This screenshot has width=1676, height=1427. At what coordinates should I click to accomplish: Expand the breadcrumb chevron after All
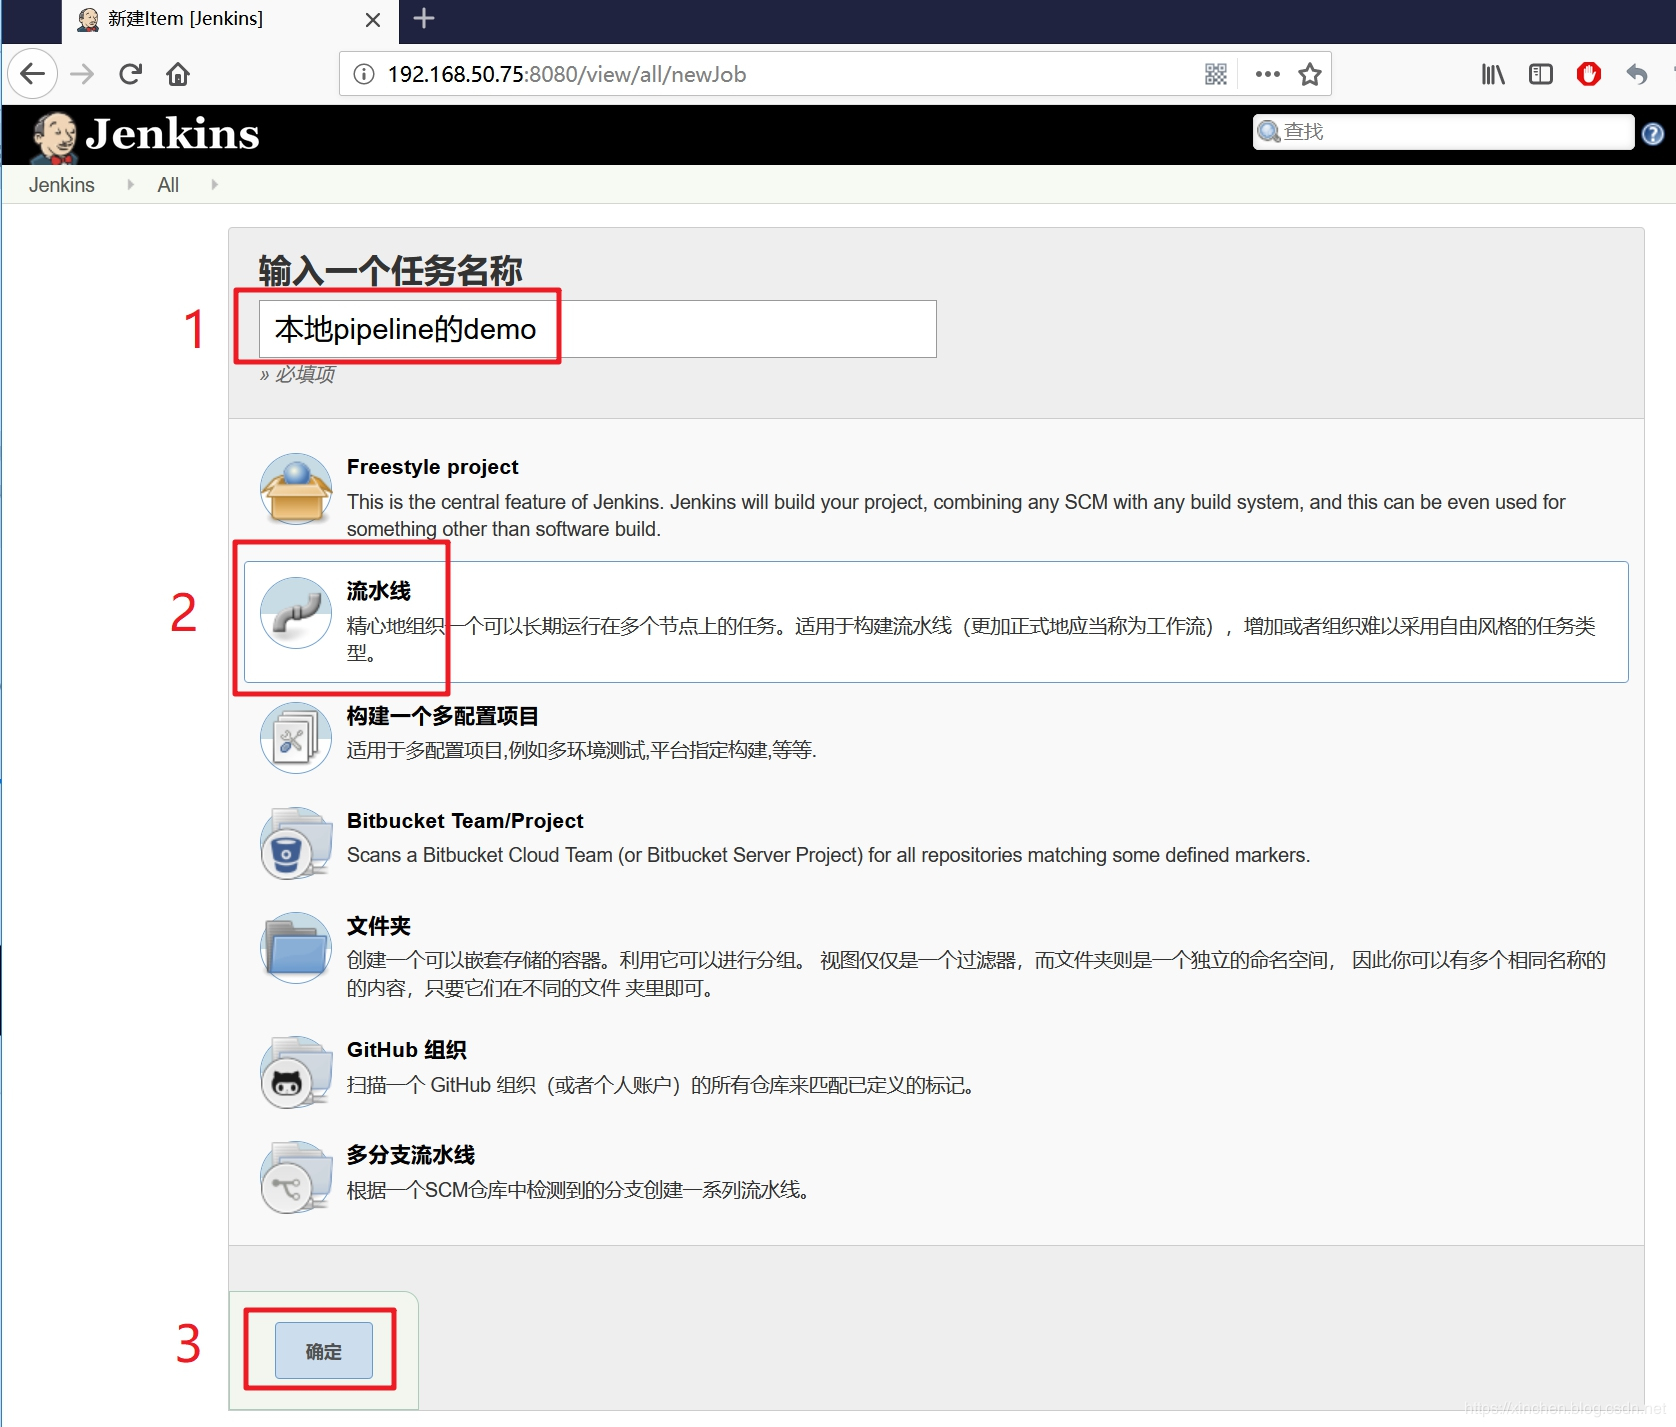coord(213,184)
